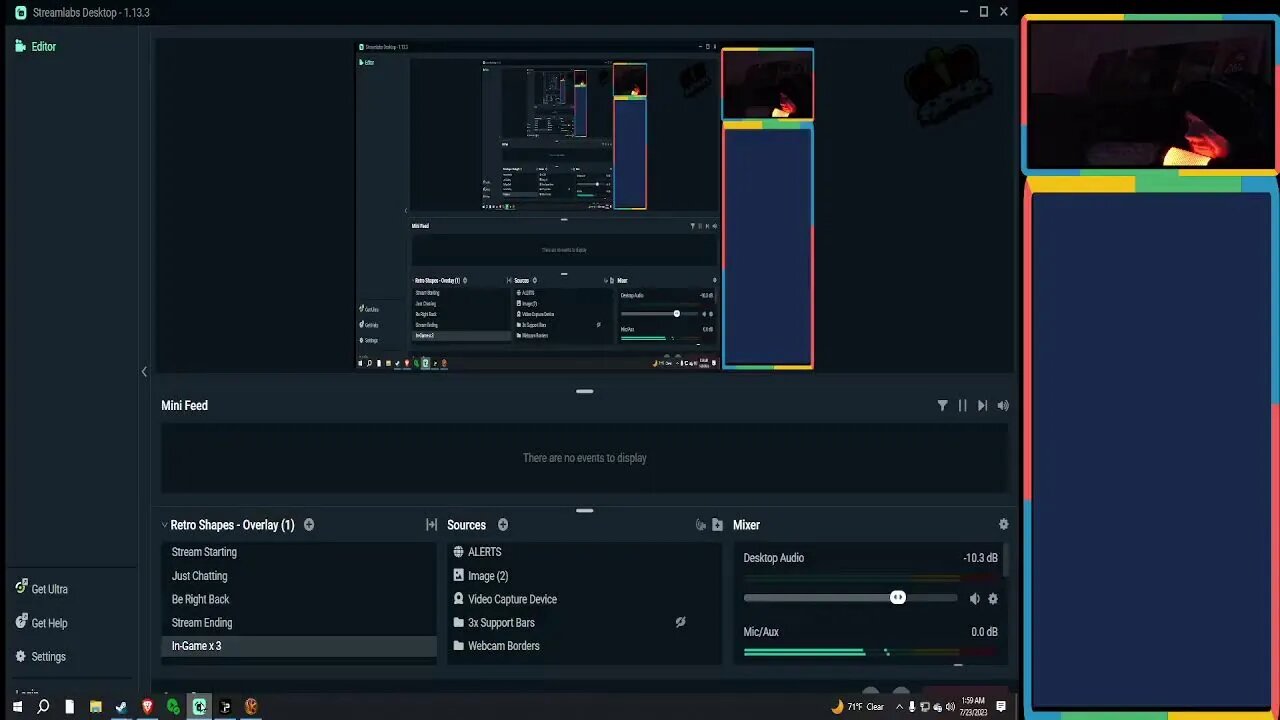Pause the Mini Feed alert queue
Viewport: 1280px width, 720px height.
tap(962, 406)
